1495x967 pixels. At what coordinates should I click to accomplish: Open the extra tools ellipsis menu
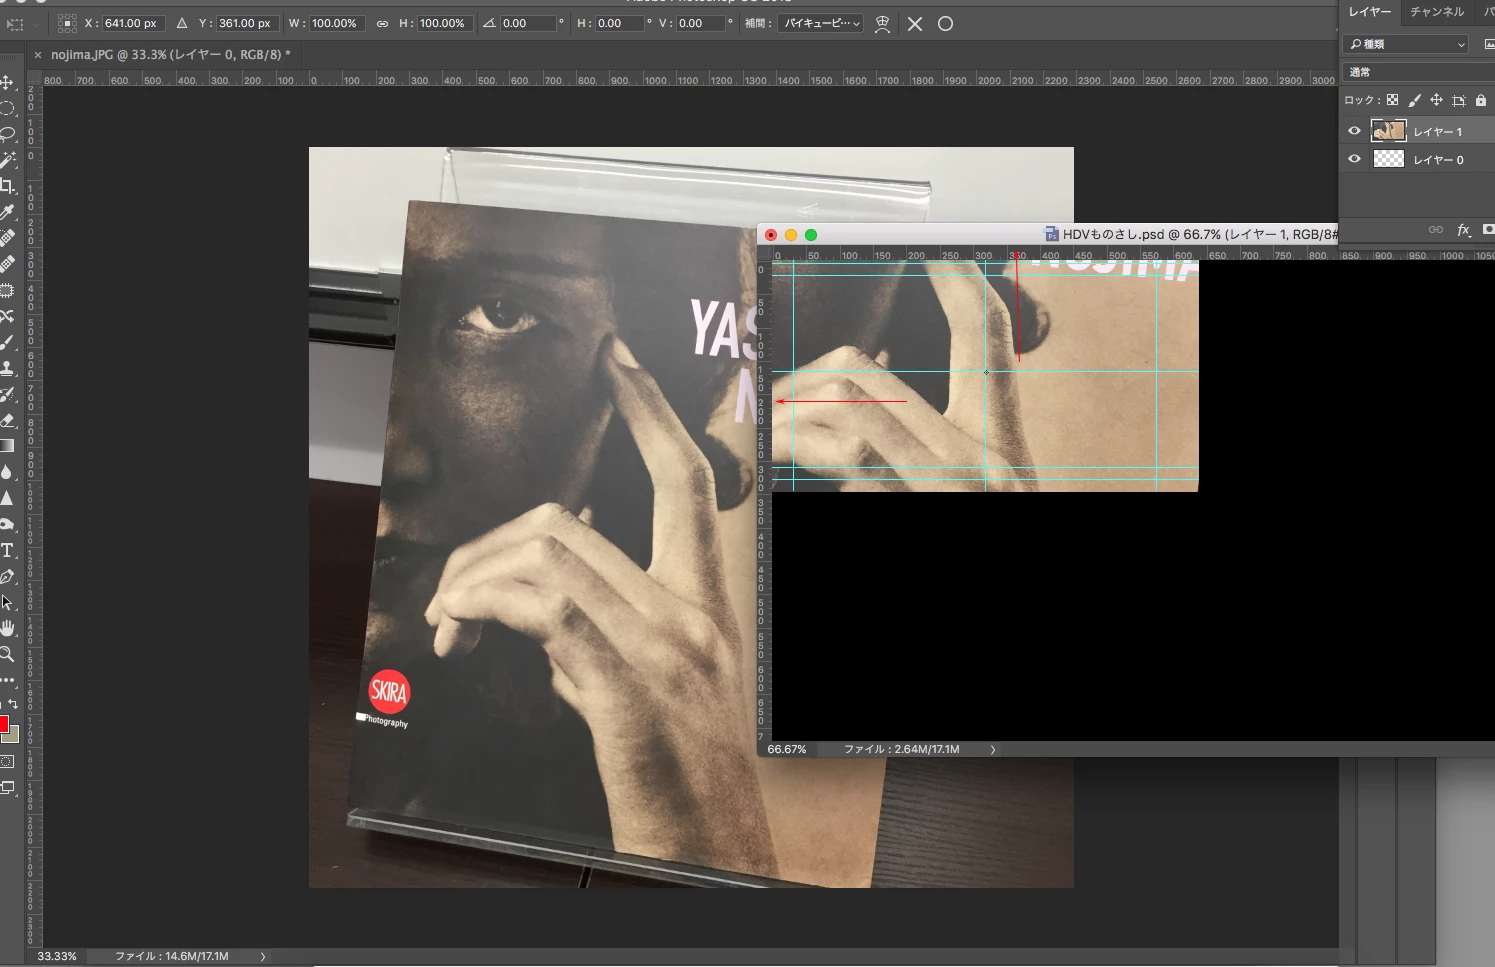[x=7, y=680]
